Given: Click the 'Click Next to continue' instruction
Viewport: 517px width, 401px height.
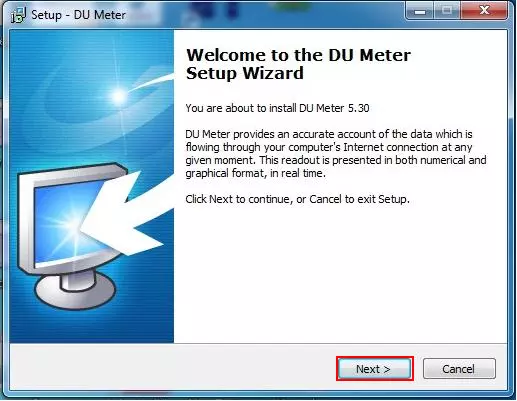Looking at the screenshot, I should 297,199.
